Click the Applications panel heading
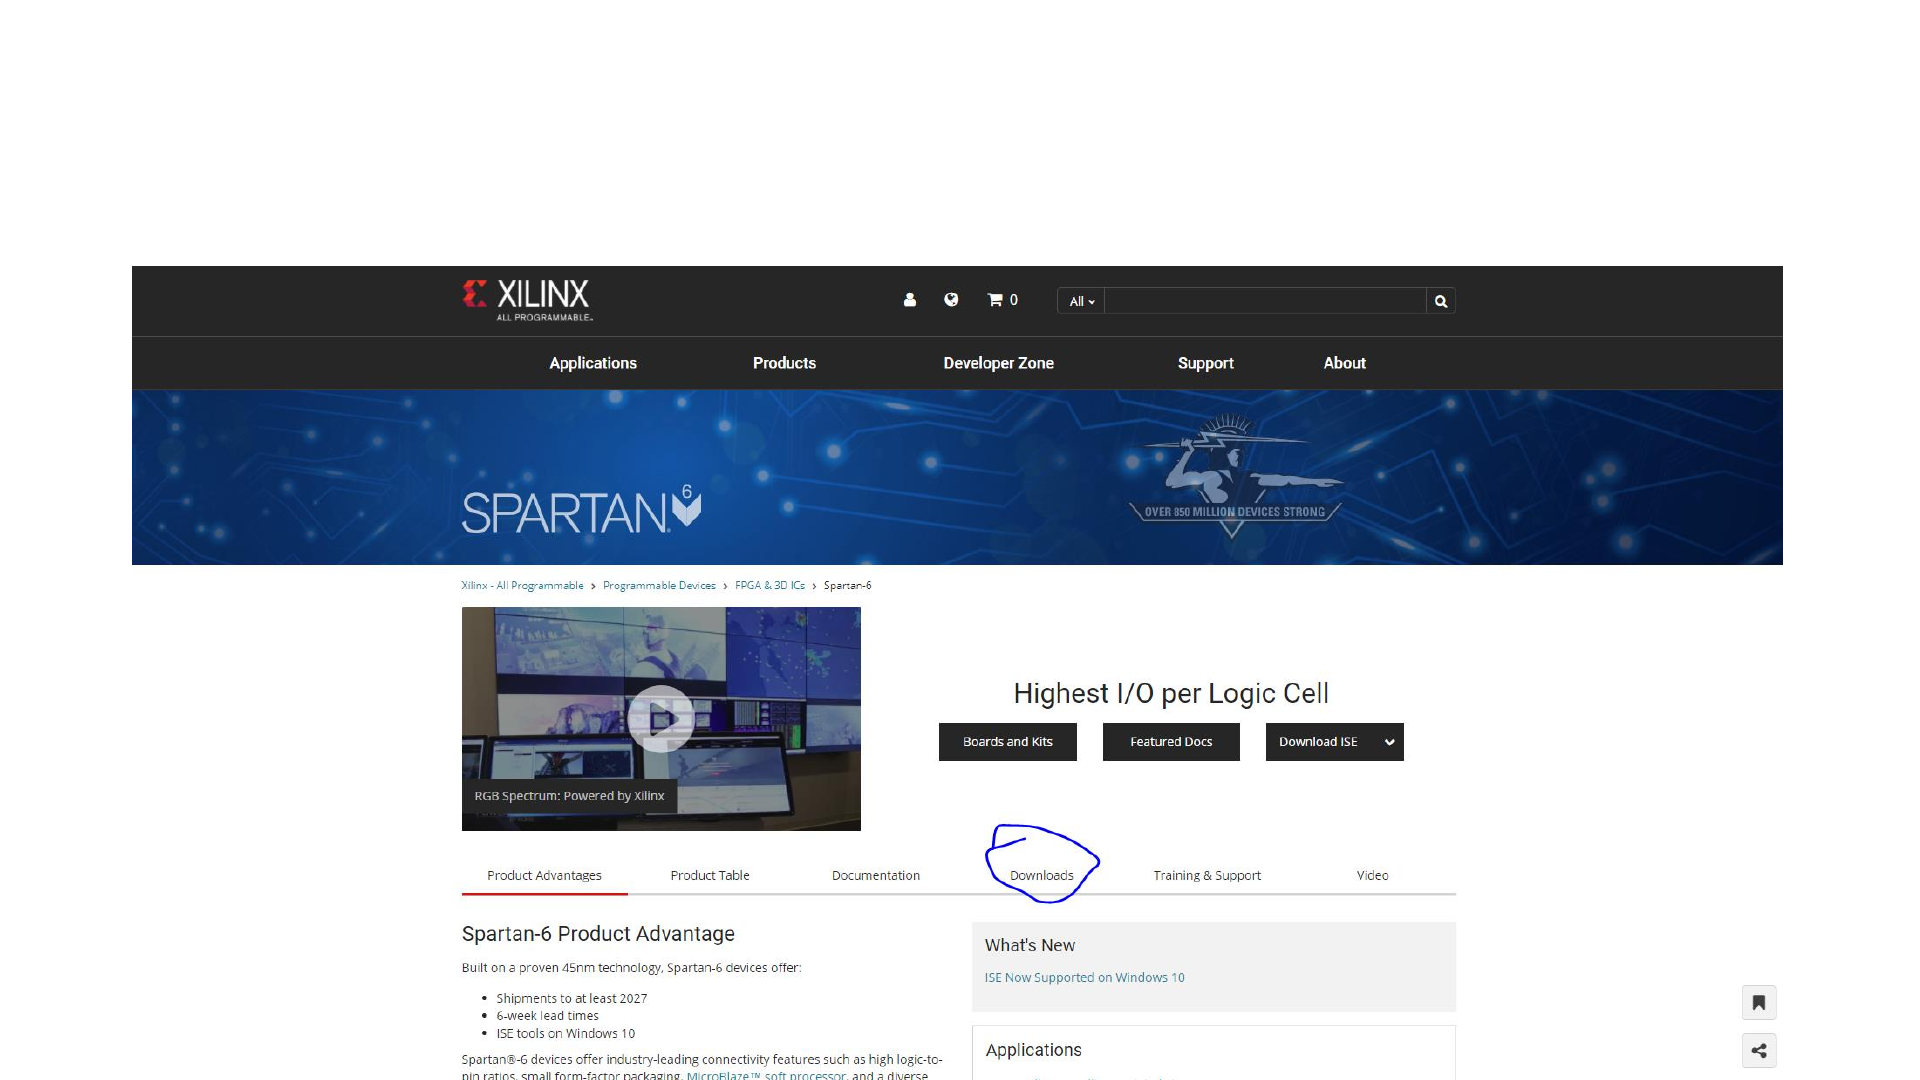Viewport: 1920px width, 1080px height. [1033, 1050]
